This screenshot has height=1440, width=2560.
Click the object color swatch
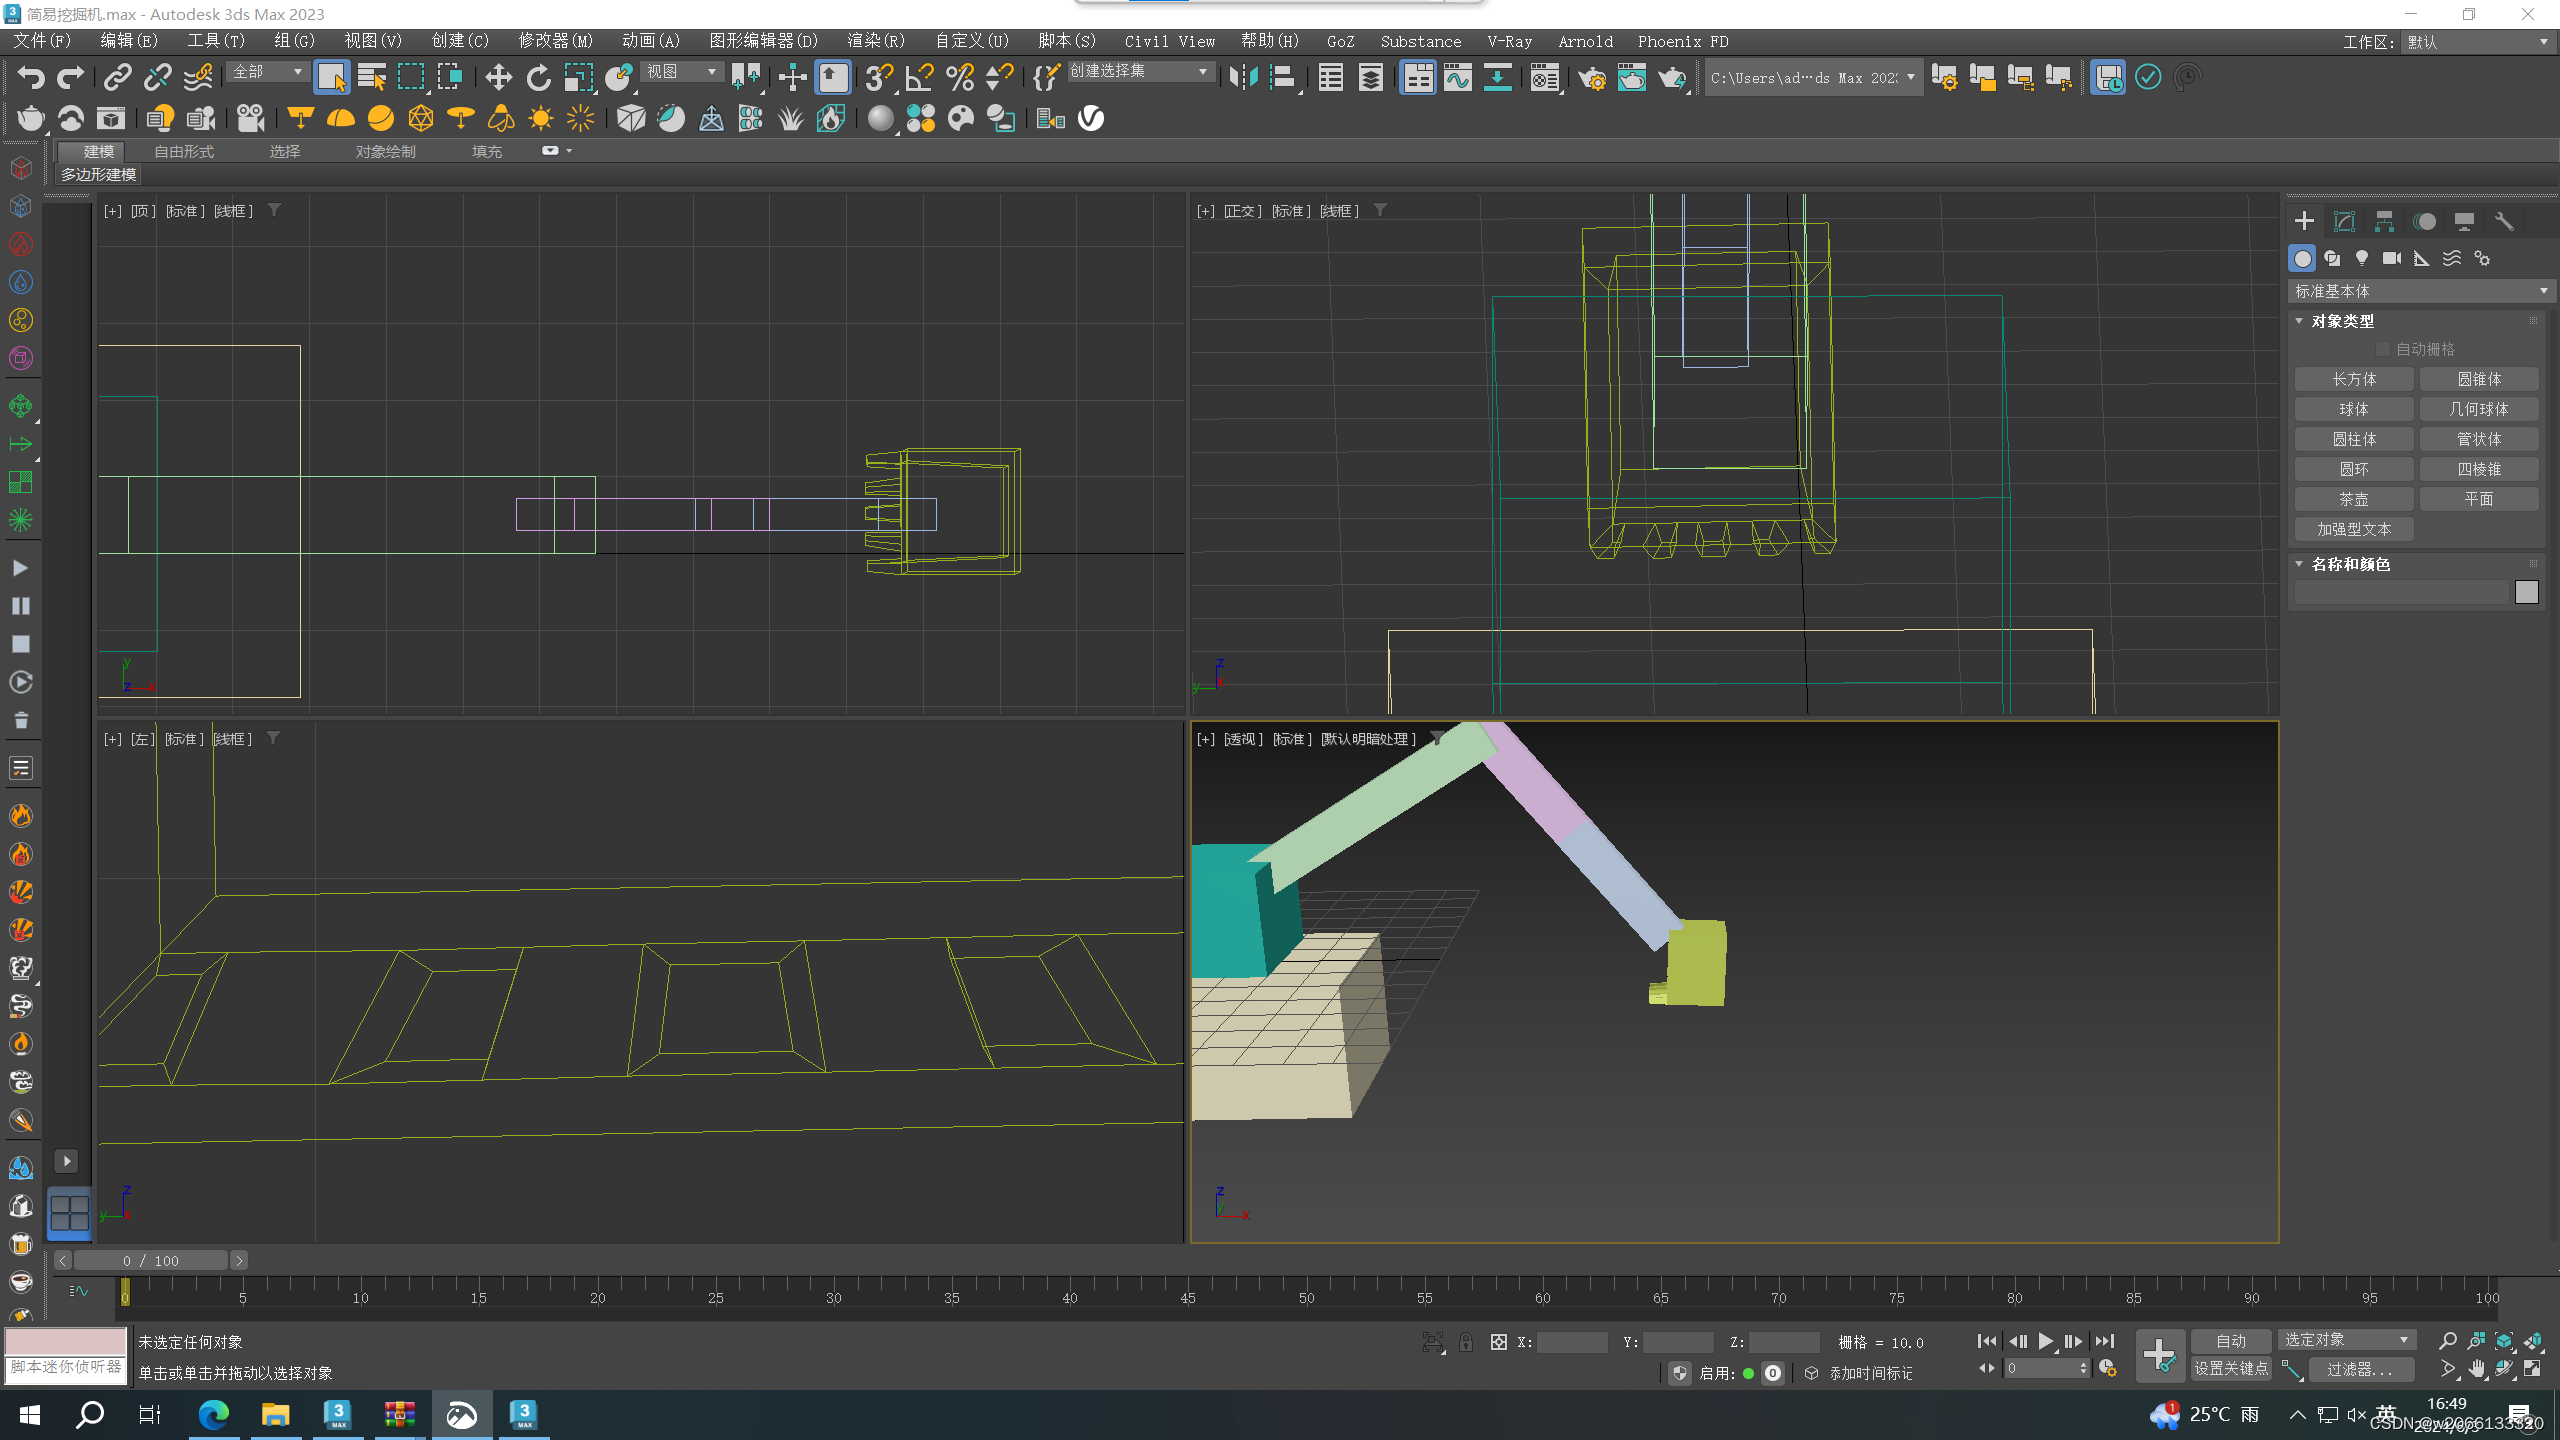pos(2526,592)
